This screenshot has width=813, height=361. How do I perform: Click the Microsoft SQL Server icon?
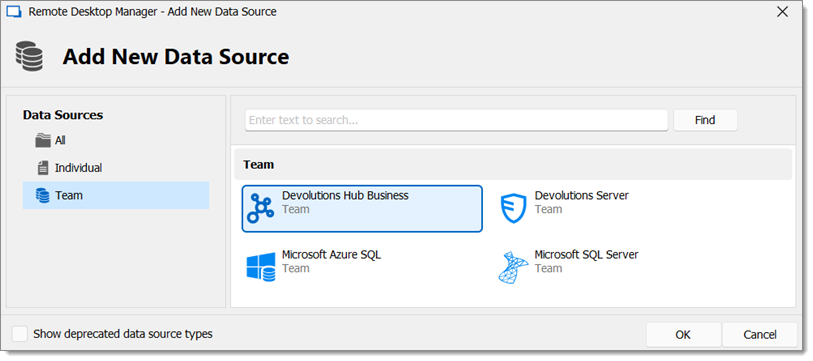click(x=513, y=268)
